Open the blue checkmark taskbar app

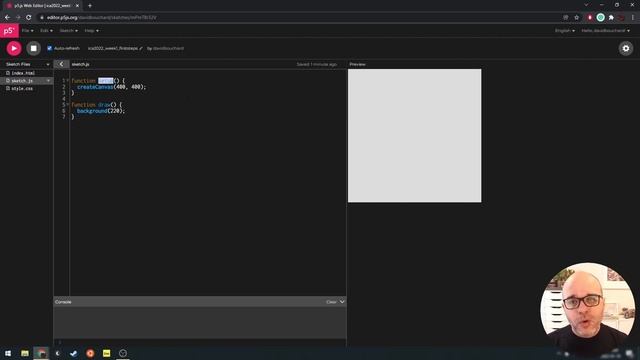pyautogui.click(x=73, y=353)
